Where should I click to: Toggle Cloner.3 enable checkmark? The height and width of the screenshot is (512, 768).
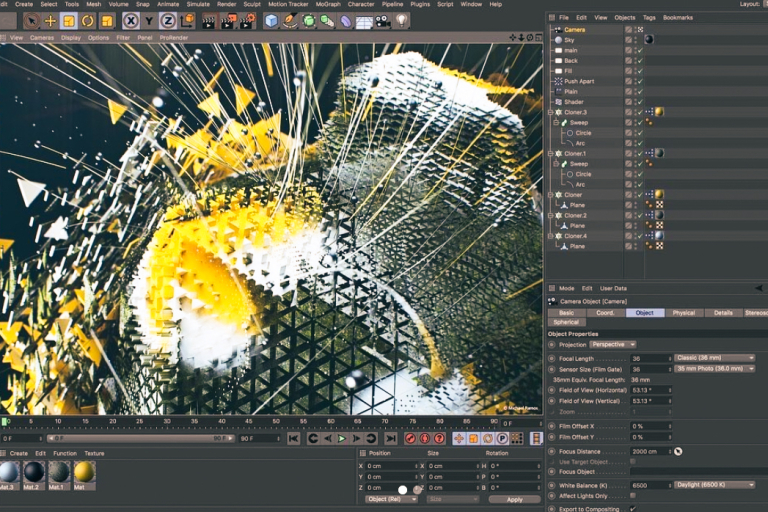(x=640, y=112)
